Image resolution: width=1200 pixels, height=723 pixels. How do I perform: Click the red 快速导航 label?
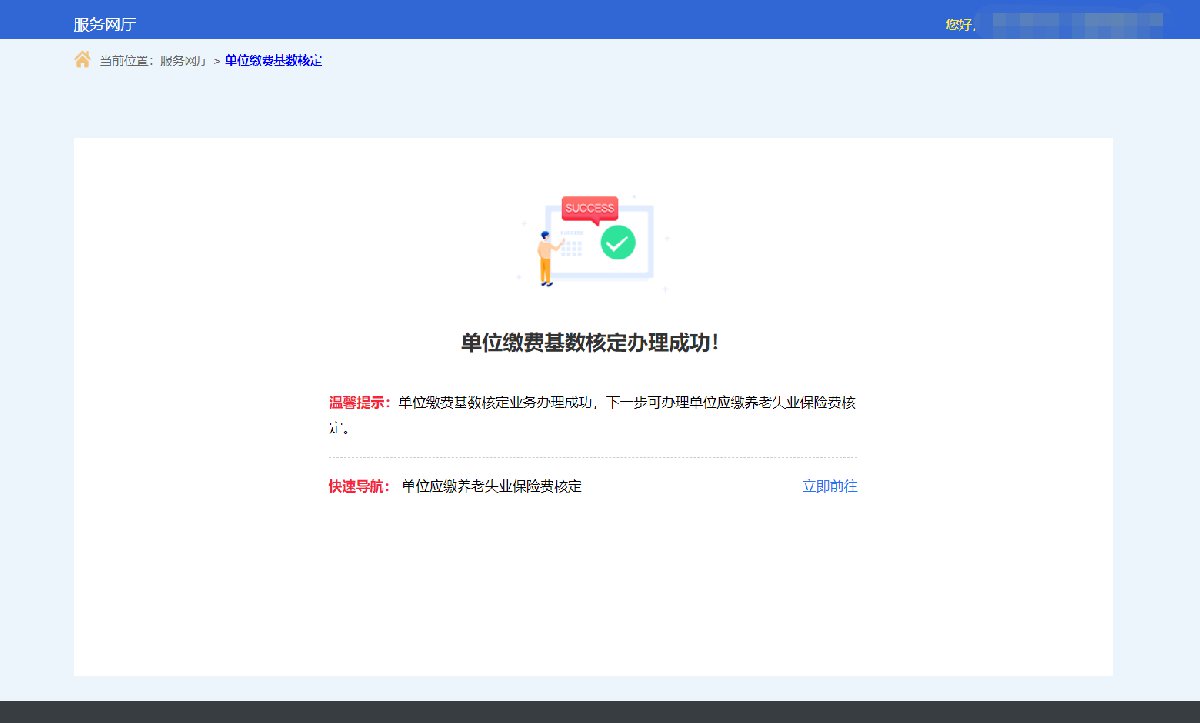(x=359, y=487)
